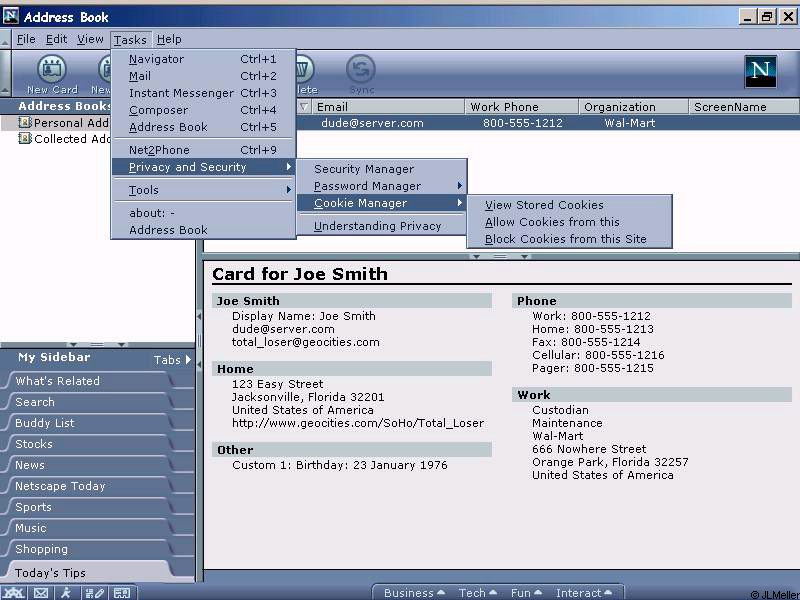Expand Cookie Manager submenu
The height and width of the screenshot is (600, 800).
382,203
